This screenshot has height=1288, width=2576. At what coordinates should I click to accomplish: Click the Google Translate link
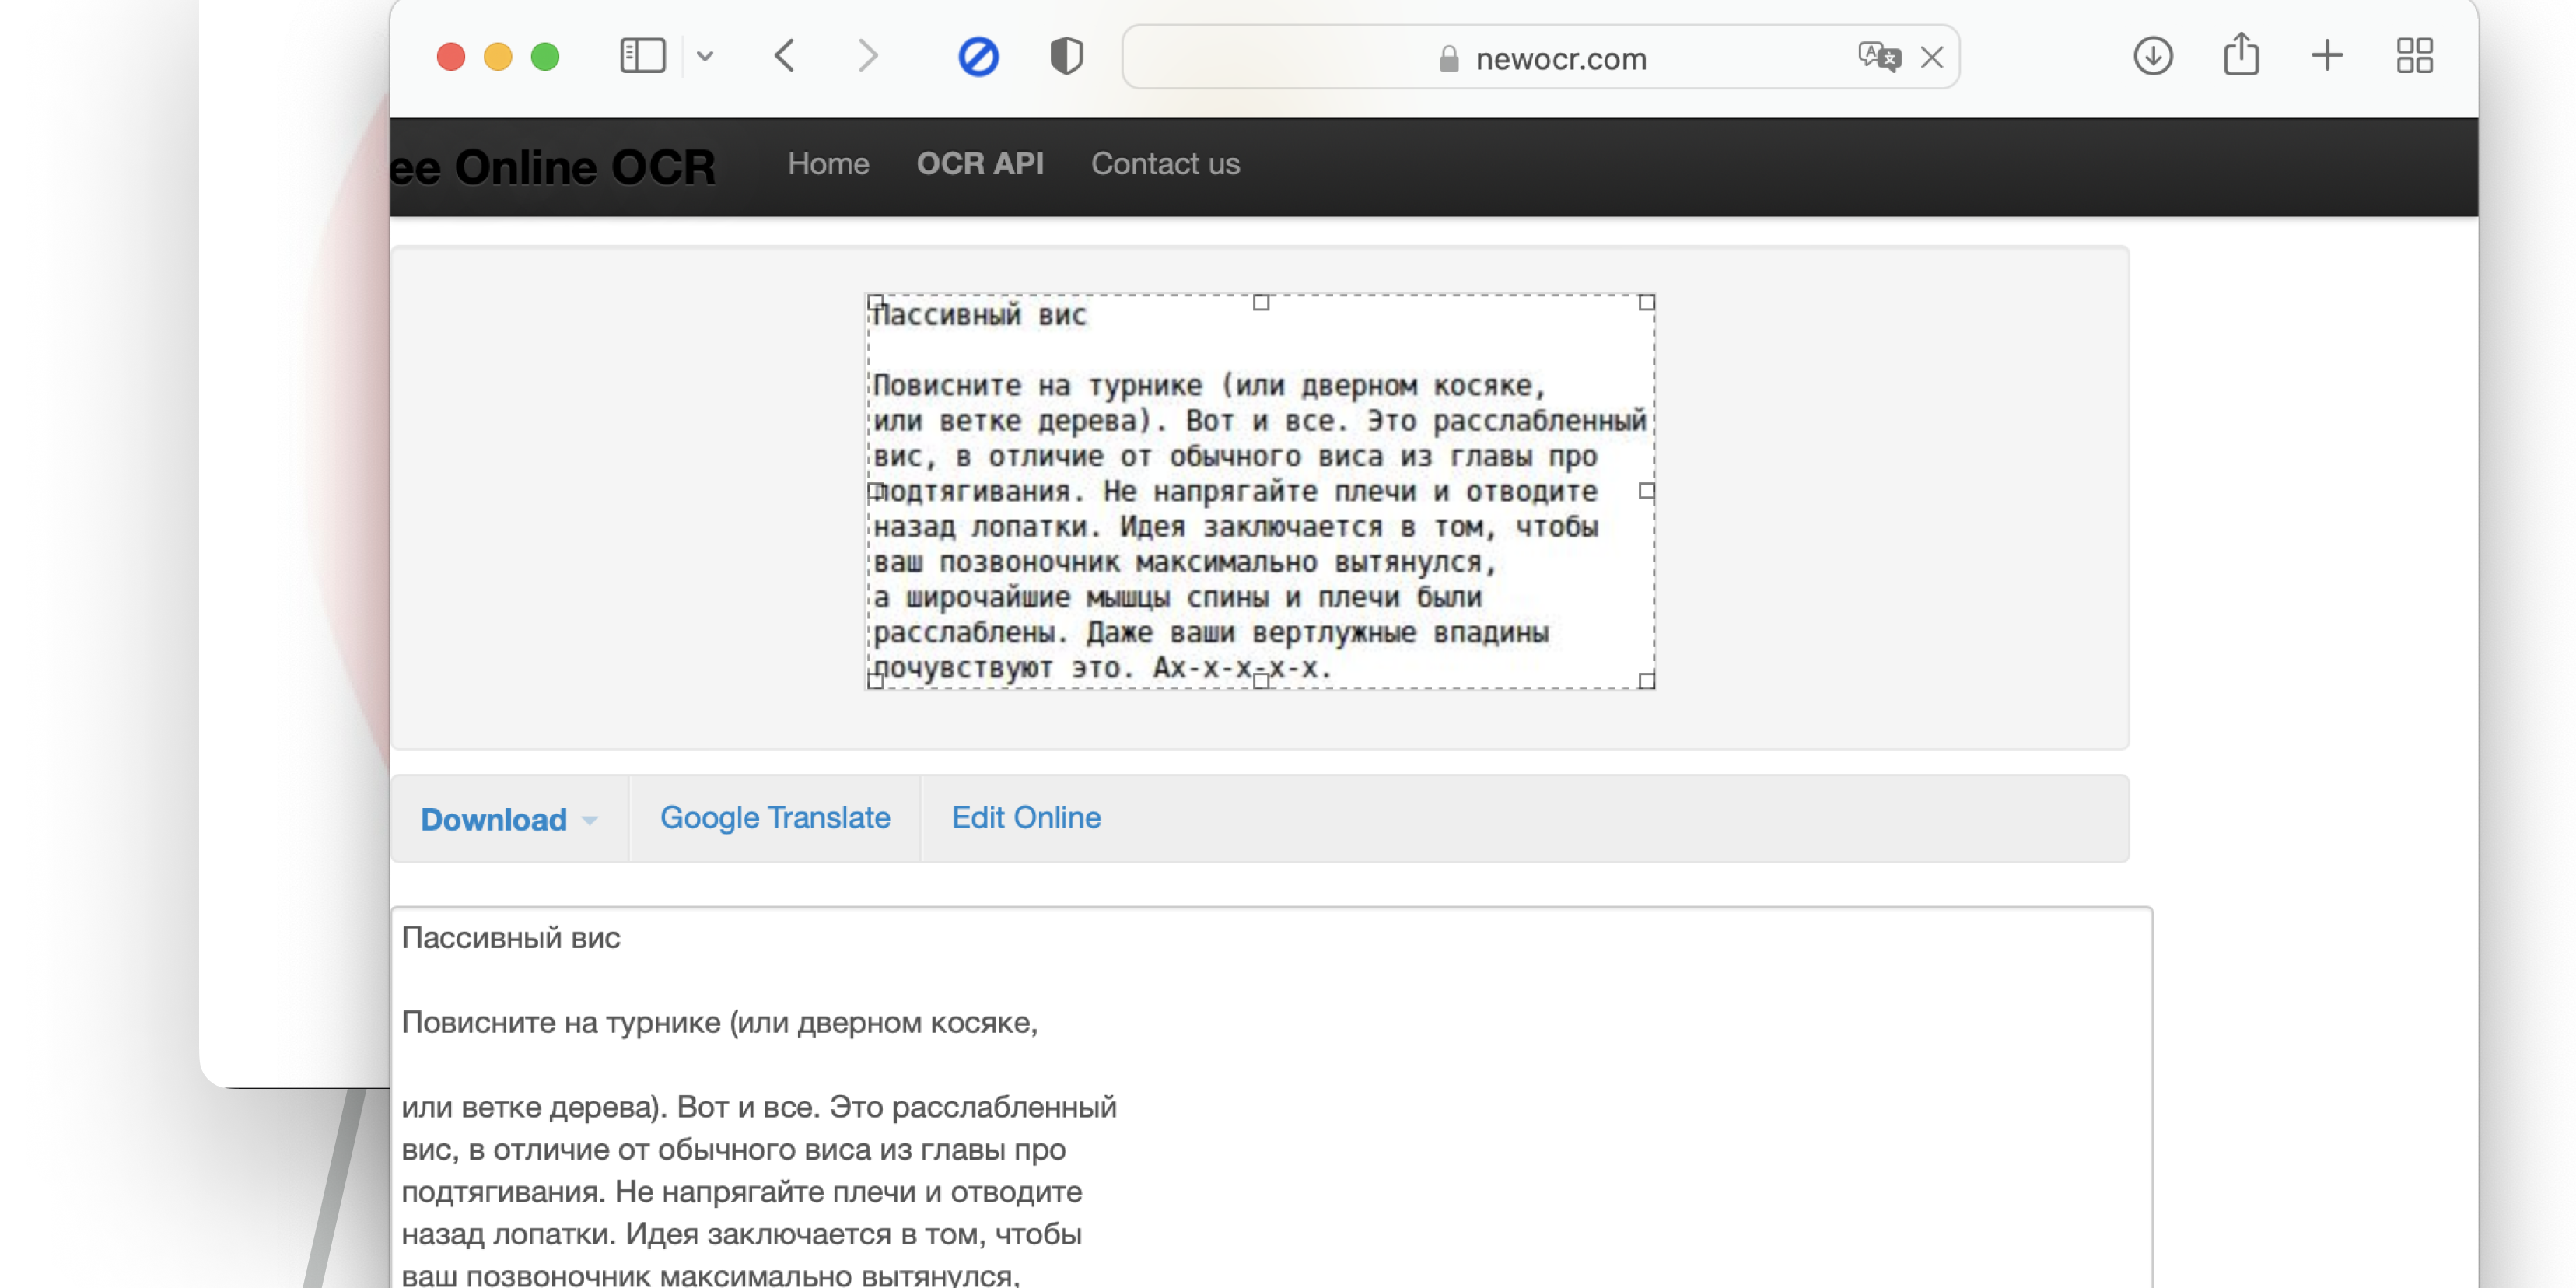(775, 818)
